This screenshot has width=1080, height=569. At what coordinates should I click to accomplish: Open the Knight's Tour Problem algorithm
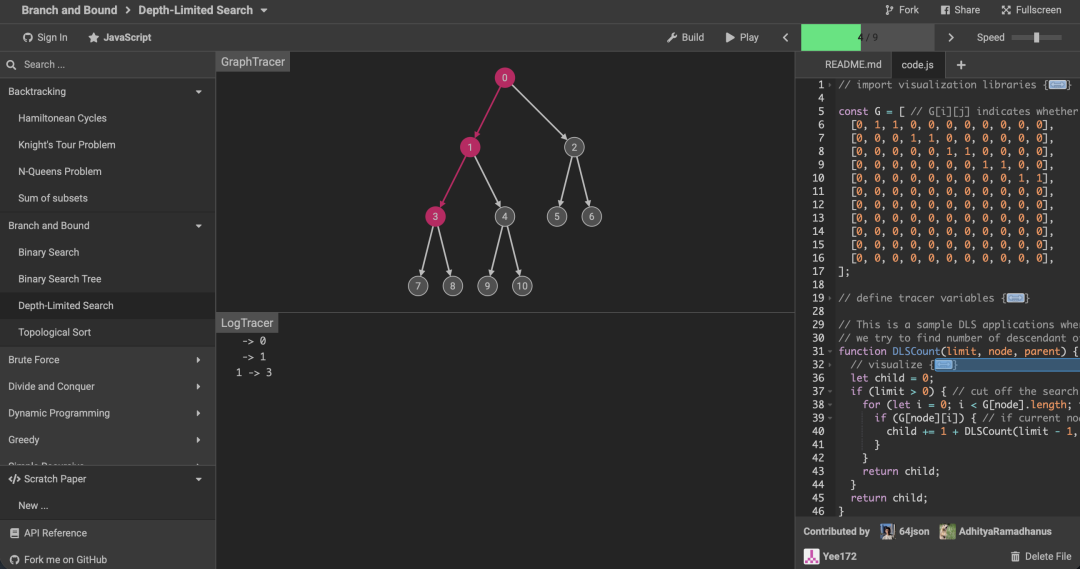(66, 145)
